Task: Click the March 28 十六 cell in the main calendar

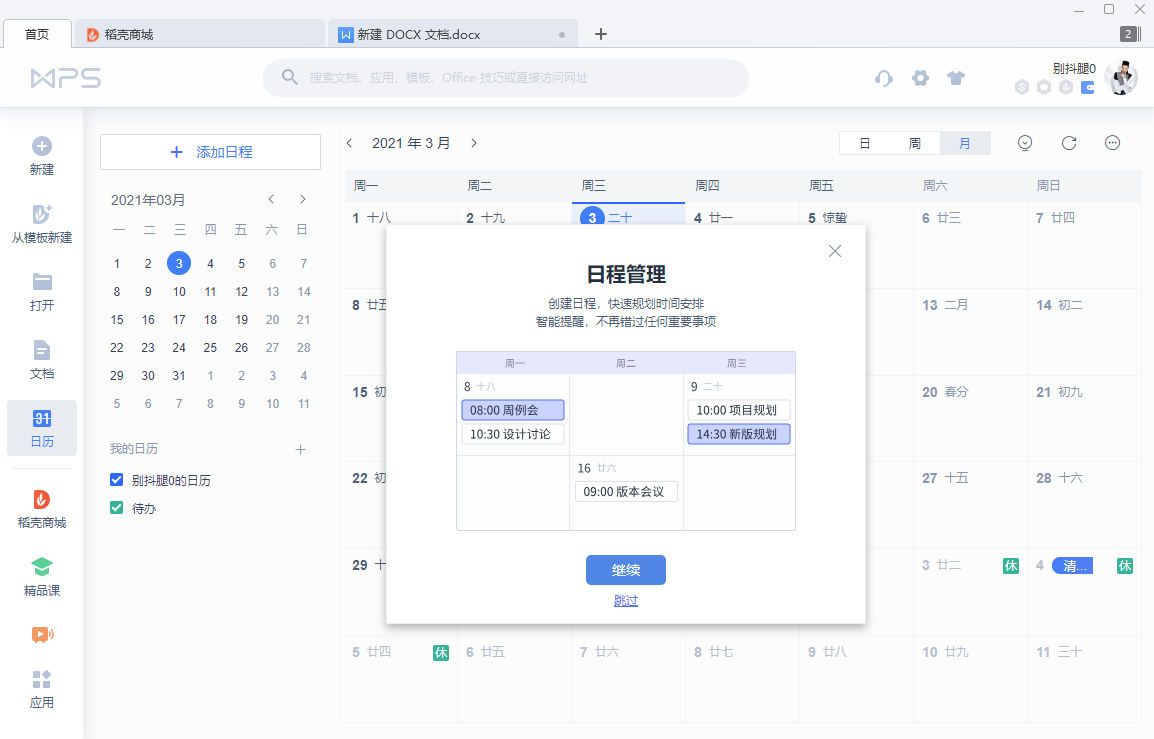Action: point(1084,505)
